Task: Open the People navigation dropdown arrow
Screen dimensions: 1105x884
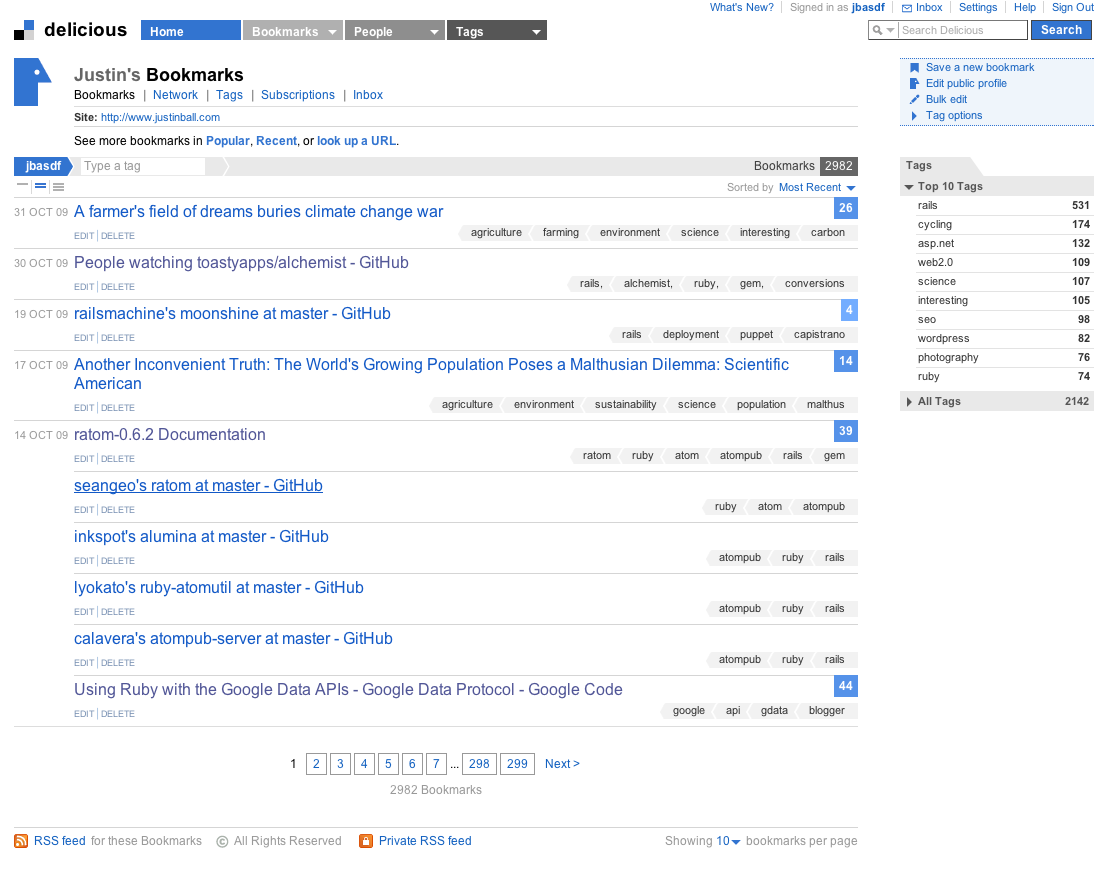Action: click(434, 32)
